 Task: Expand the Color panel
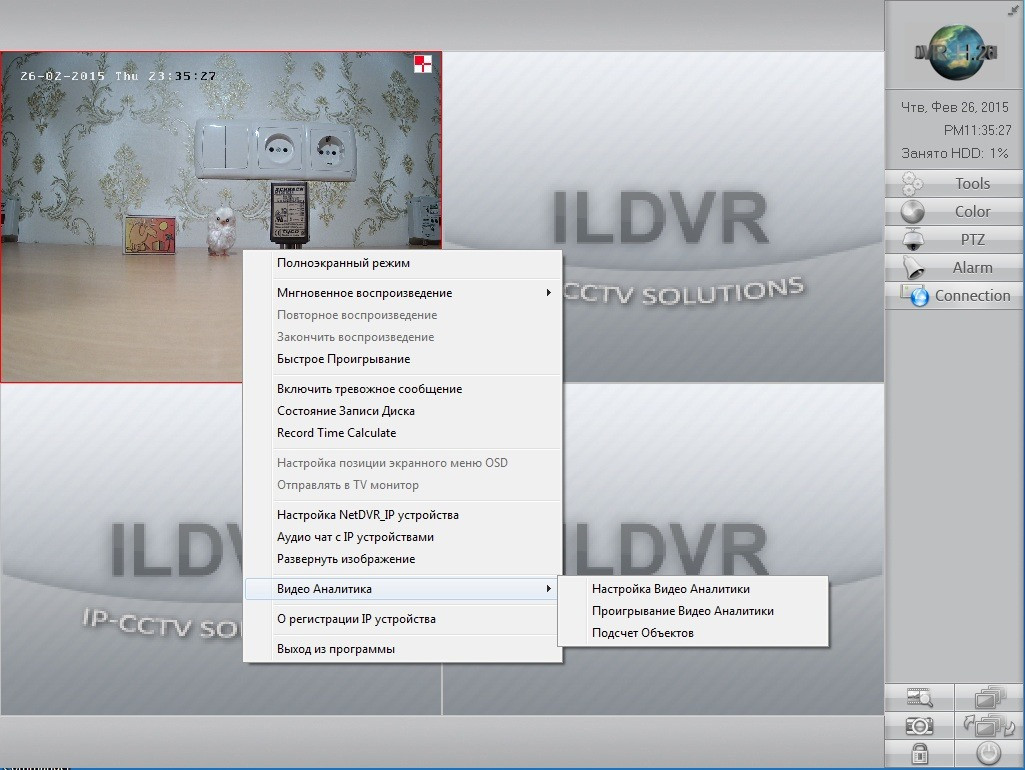(x=954, y=211)
